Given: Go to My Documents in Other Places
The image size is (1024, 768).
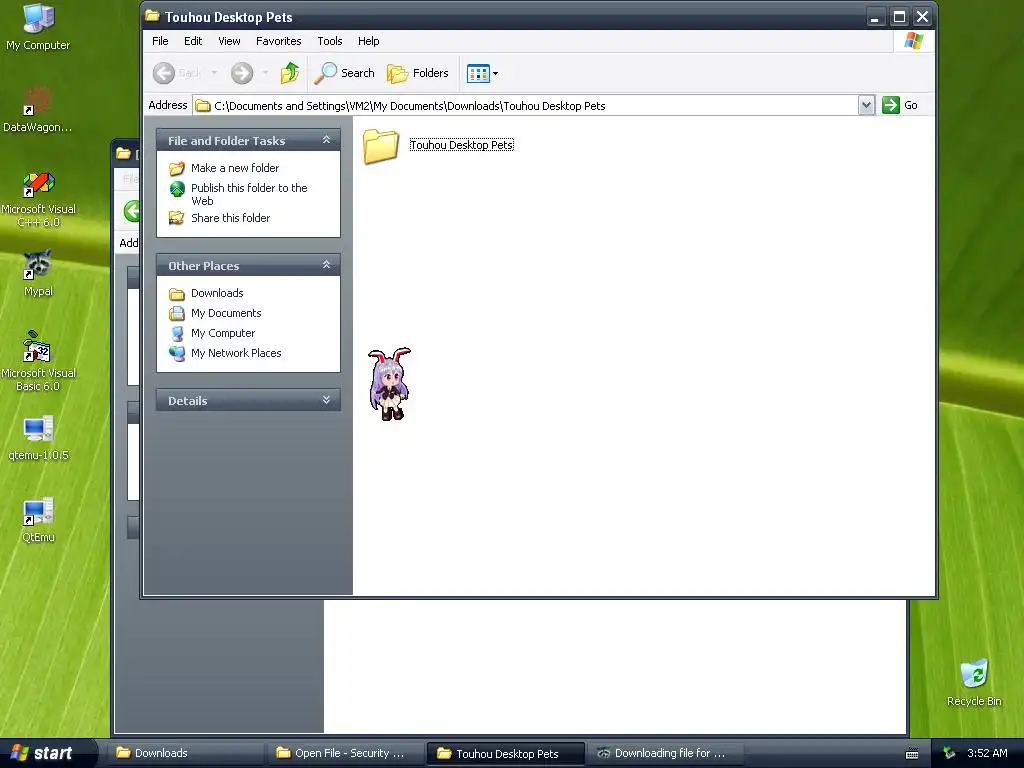Looking at the screenshot, I should pyautogui.click(x=226, y=313).
